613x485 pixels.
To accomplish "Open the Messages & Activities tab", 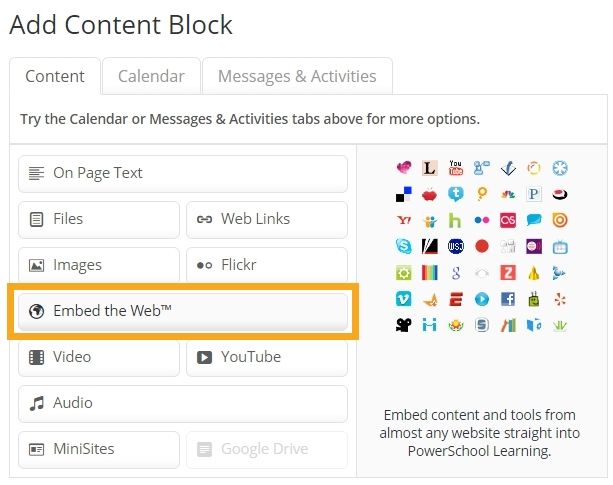I will point(297,76).
